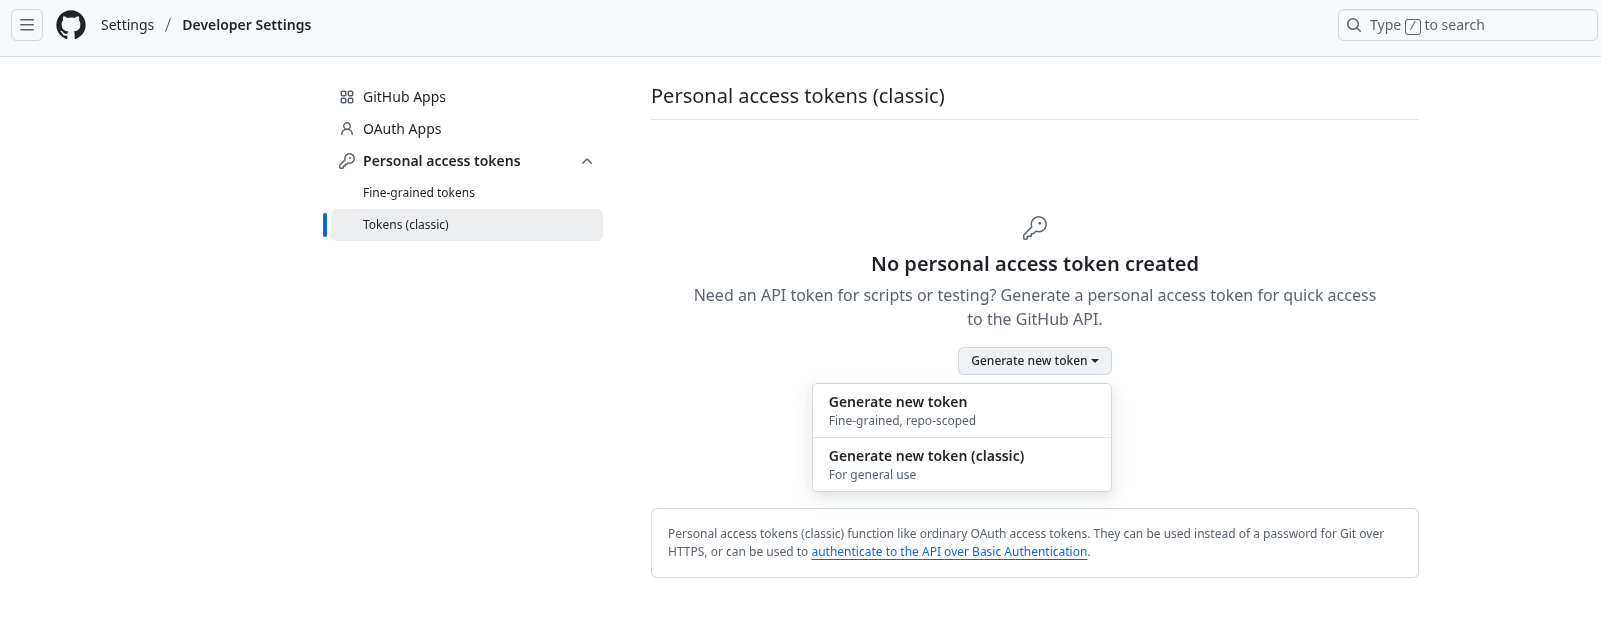
Task: Open Fine-grained tokens in sidebar
Action: (x=419, y=193)
